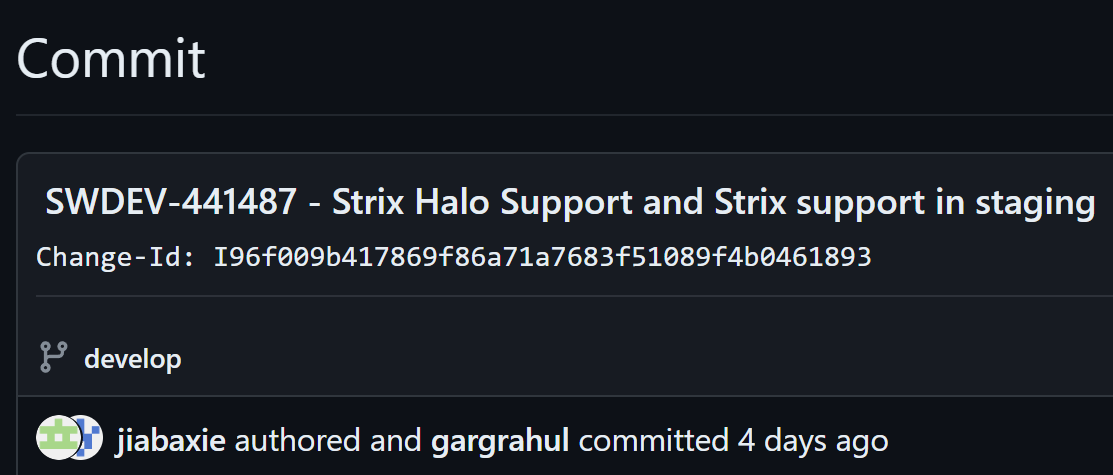Open the develop branch link
Screen dimensions: 1113x475
[x=133, y=359]
